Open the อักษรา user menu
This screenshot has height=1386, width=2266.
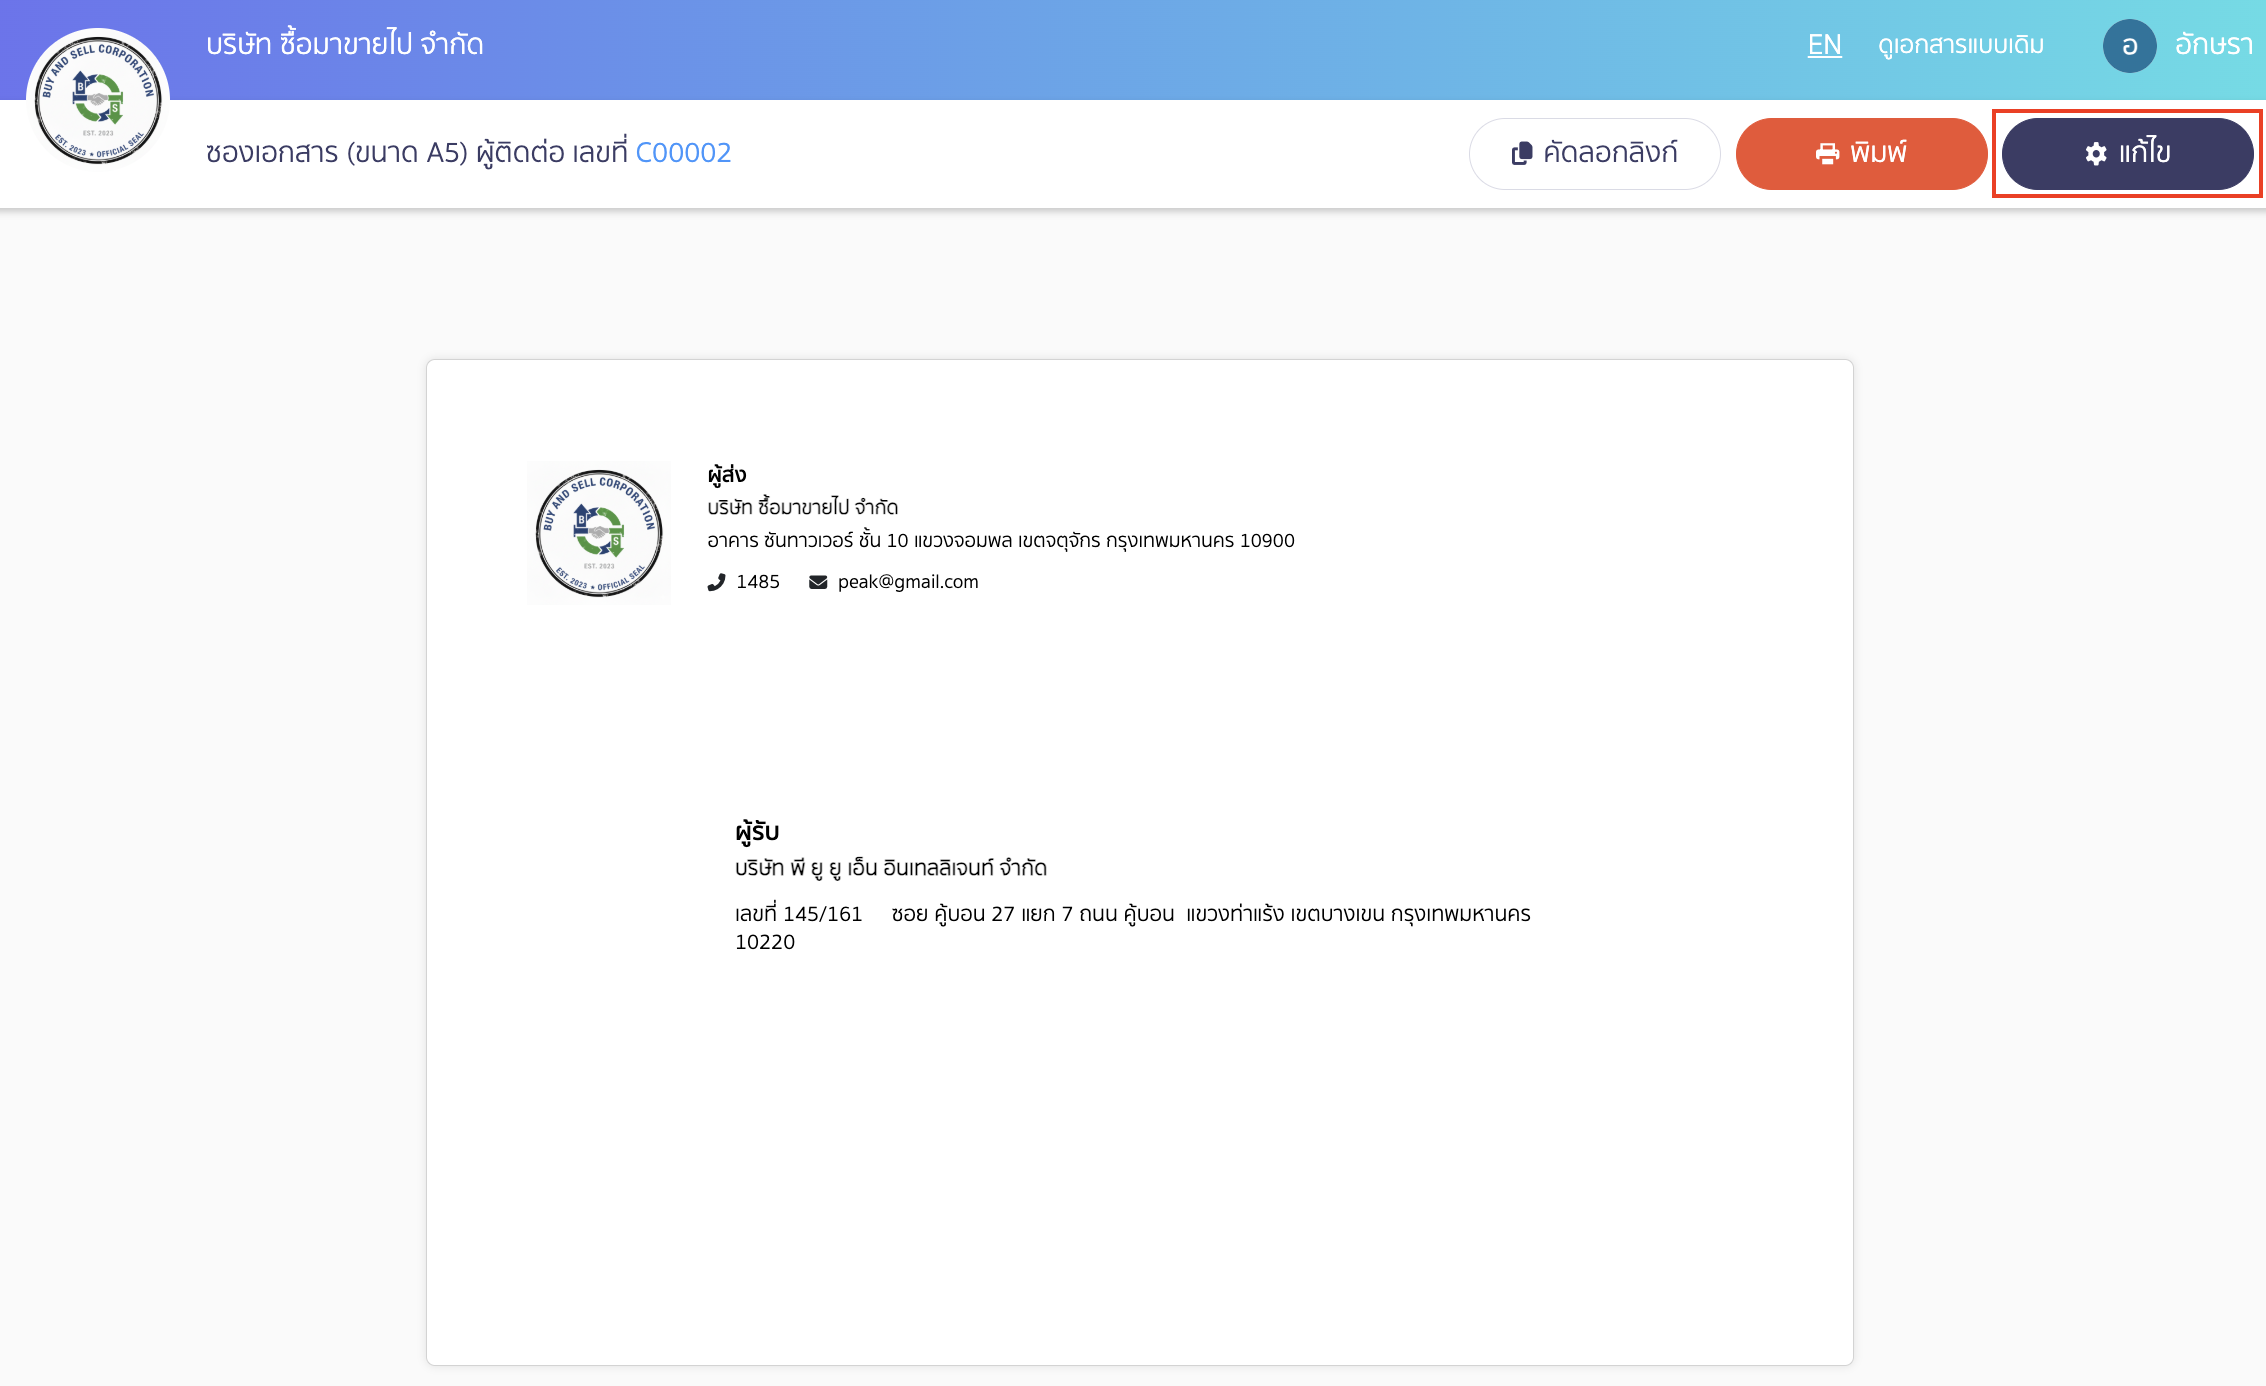tap(2213, 45)
